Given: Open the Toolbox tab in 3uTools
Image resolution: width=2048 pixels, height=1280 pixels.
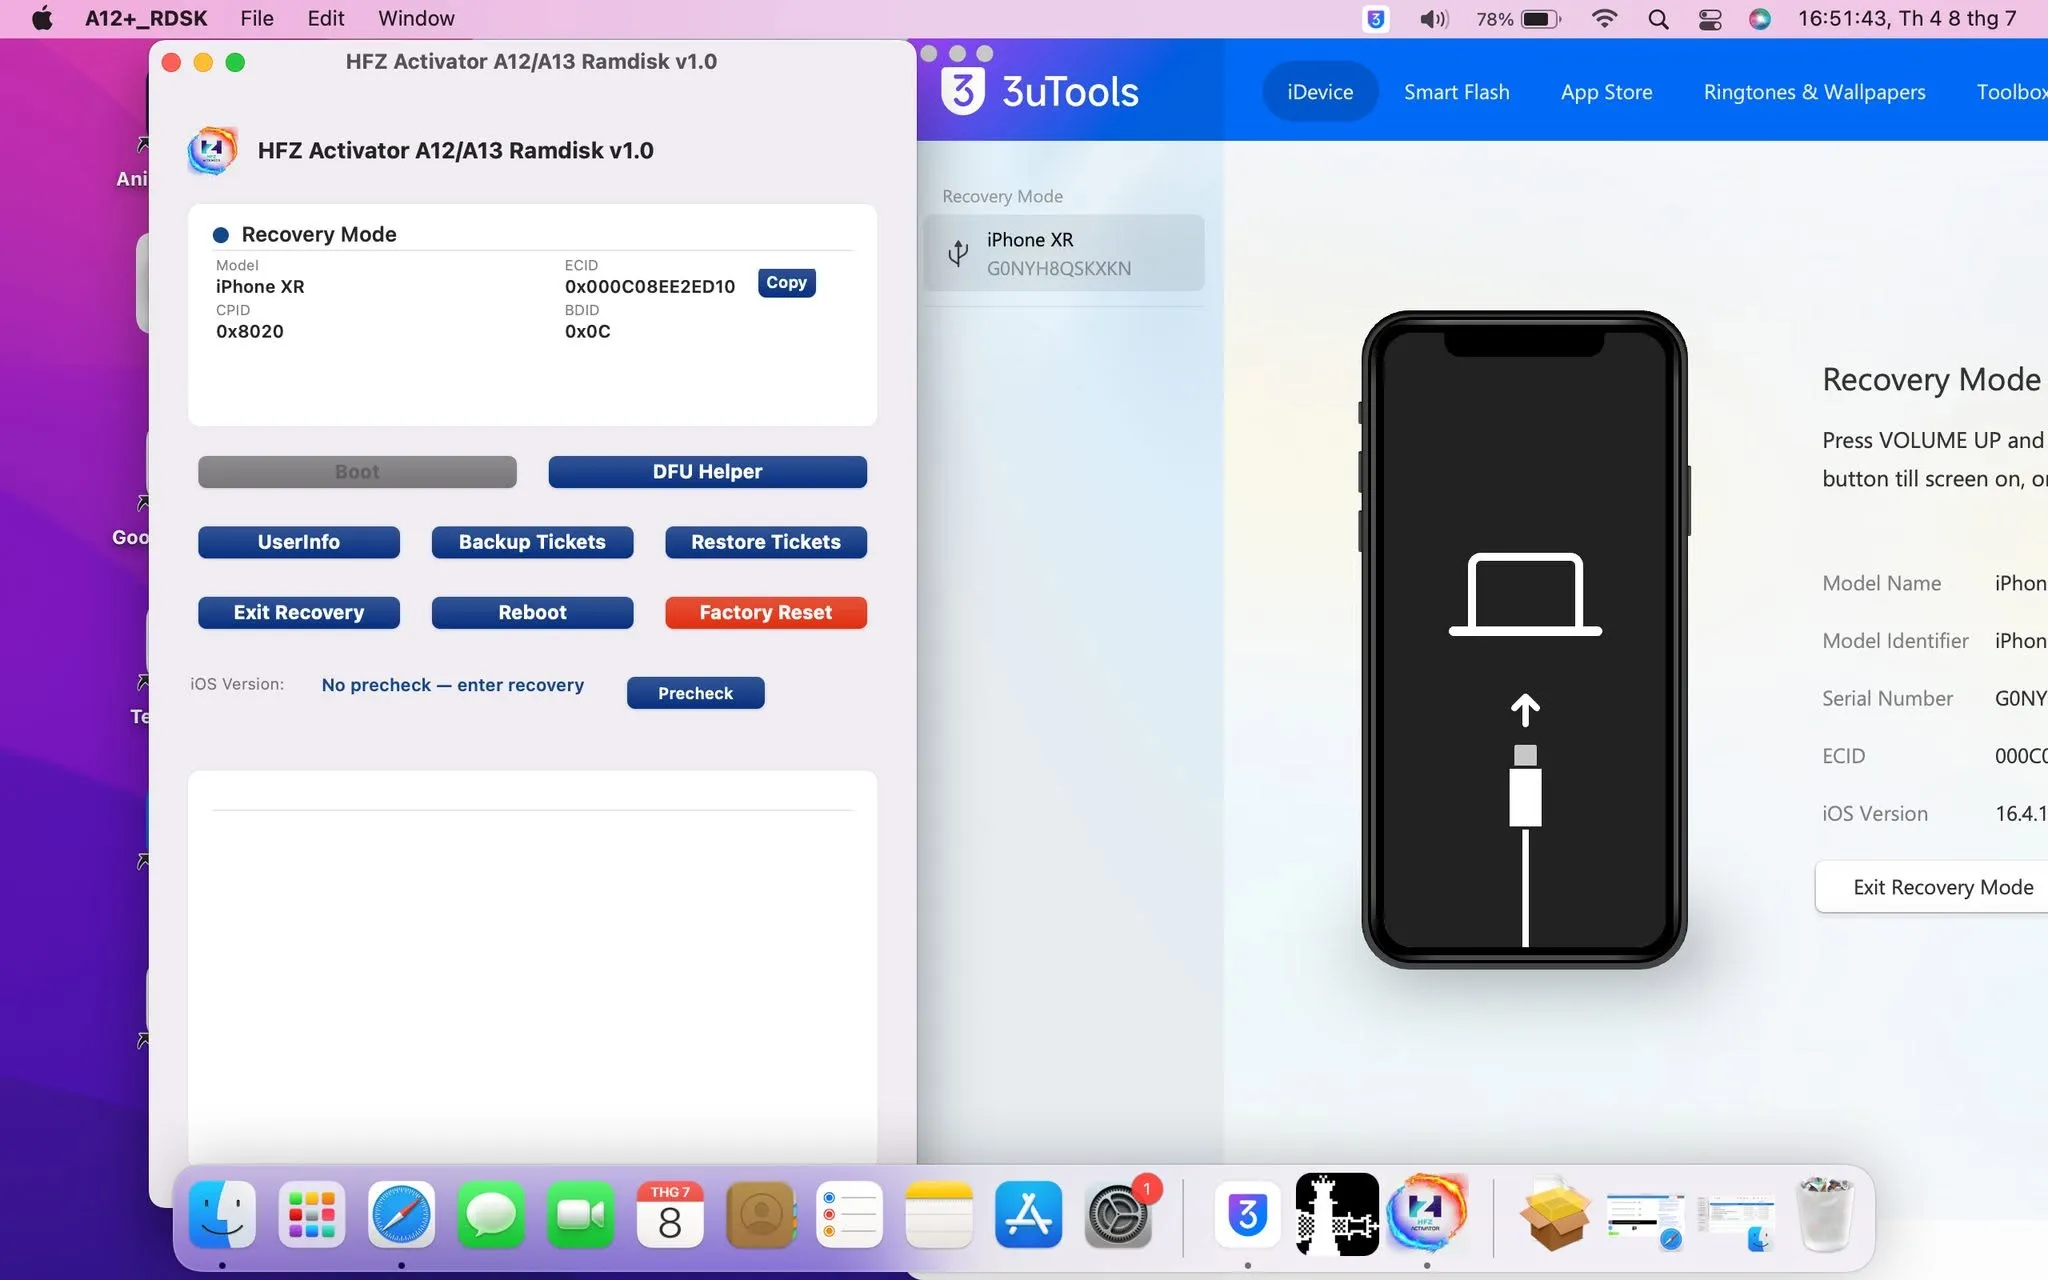Looking at the screenshot, I should [2012, 92].
